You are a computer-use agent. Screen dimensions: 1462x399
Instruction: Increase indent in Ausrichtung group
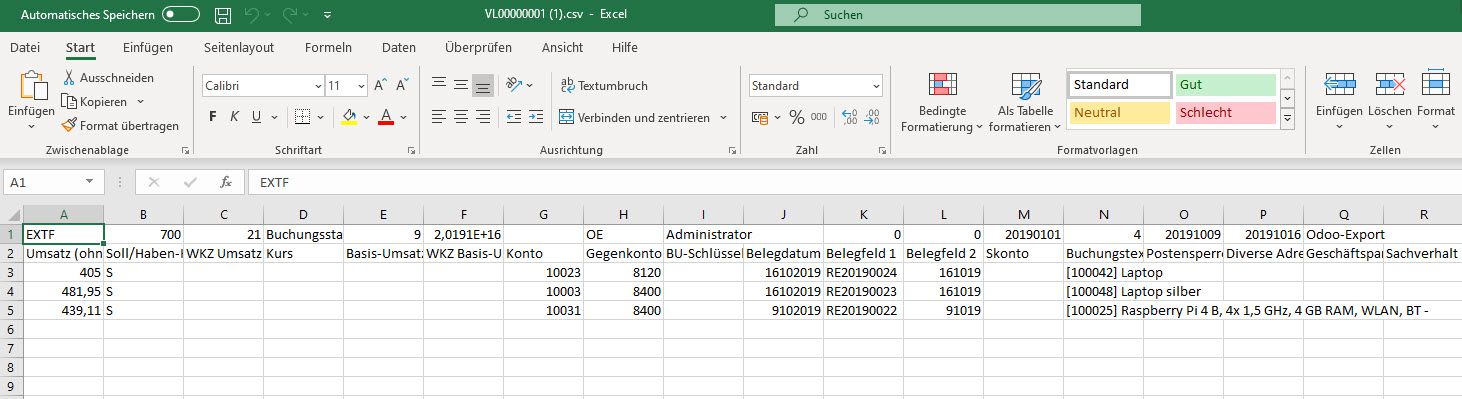pyautogui.click(x=536, y=117)
